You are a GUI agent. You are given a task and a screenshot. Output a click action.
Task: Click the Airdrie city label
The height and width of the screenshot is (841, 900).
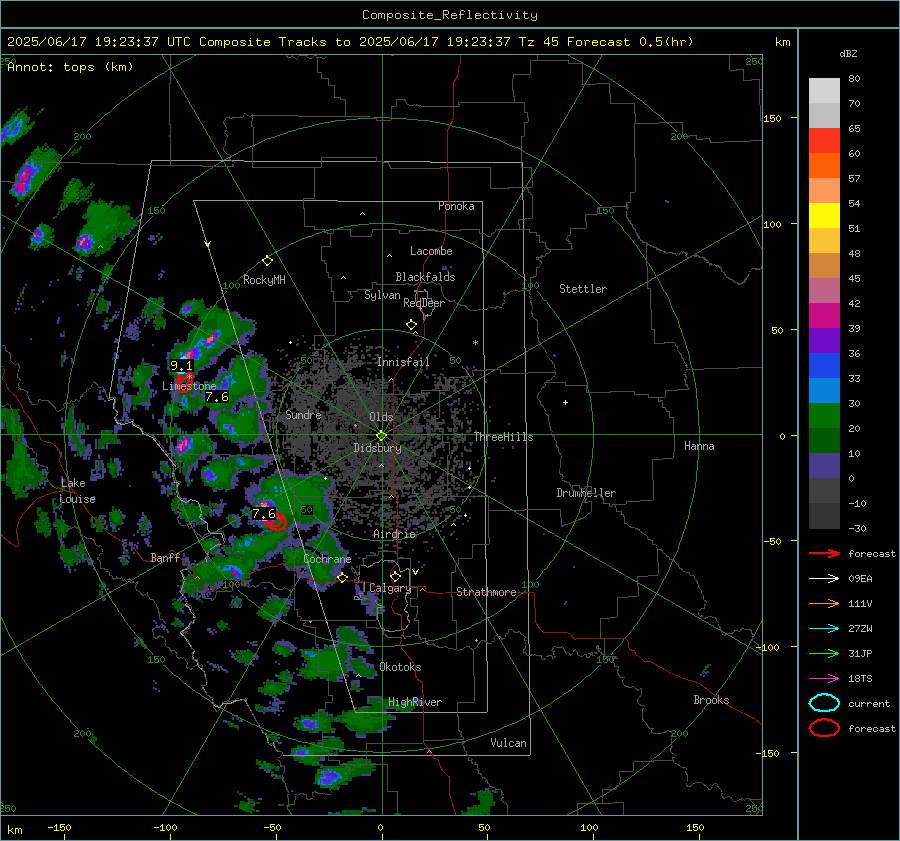point(394,534)
